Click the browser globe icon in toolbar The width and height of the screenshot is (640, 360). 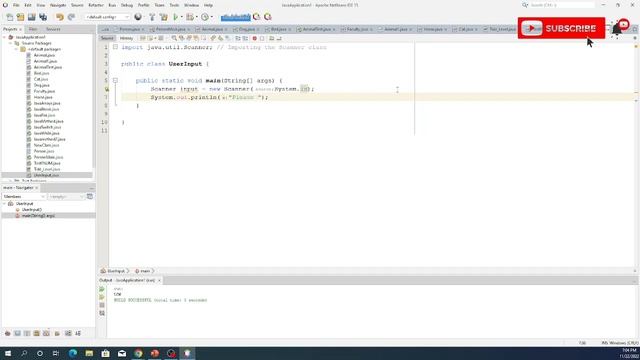tap(138, 17)
